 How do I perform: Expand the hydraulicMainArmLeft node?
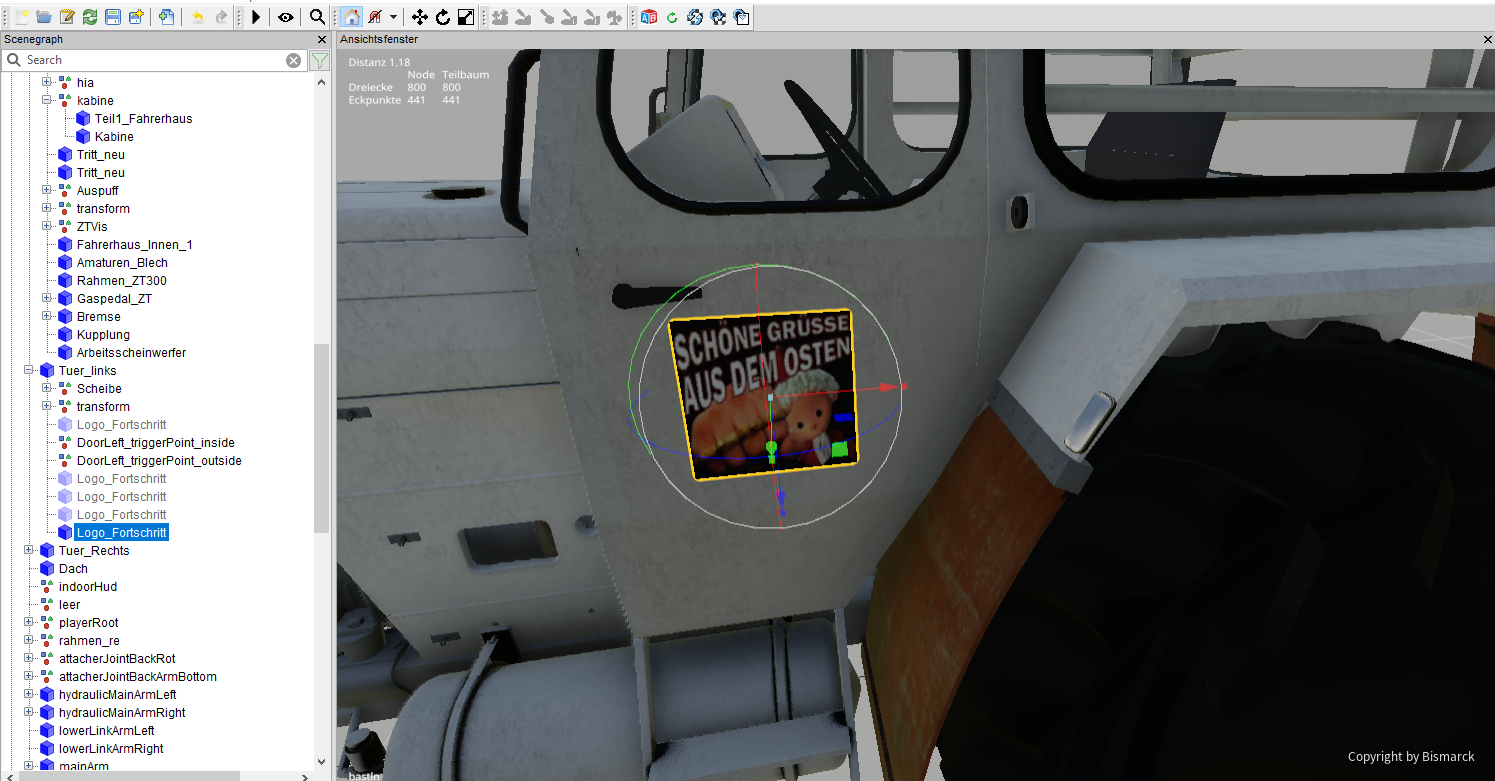coord(29,695)
